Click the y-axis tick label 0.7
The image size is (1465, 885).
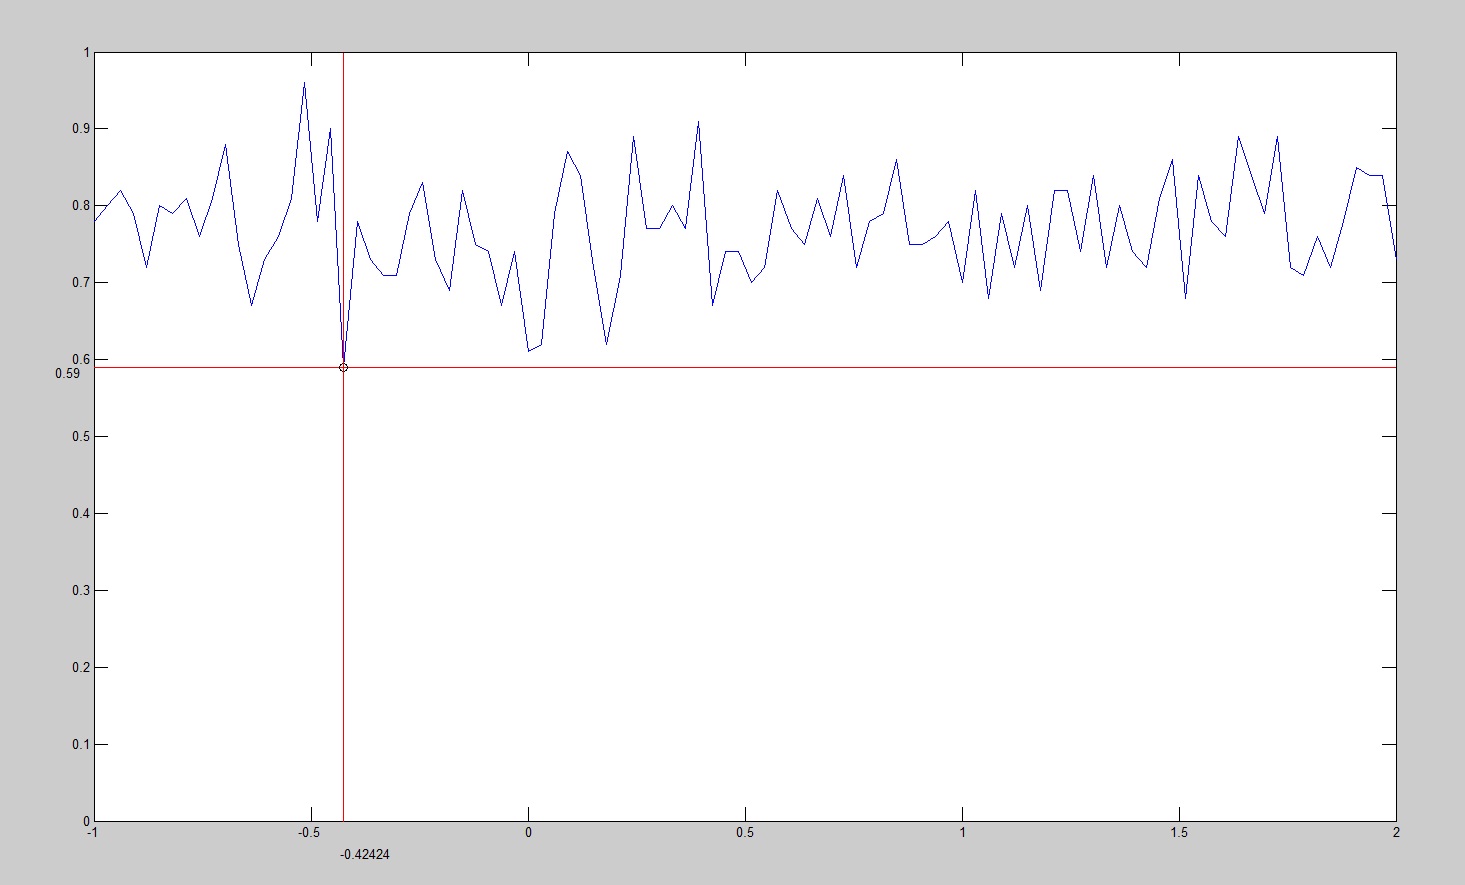click(x=81, y=283)
